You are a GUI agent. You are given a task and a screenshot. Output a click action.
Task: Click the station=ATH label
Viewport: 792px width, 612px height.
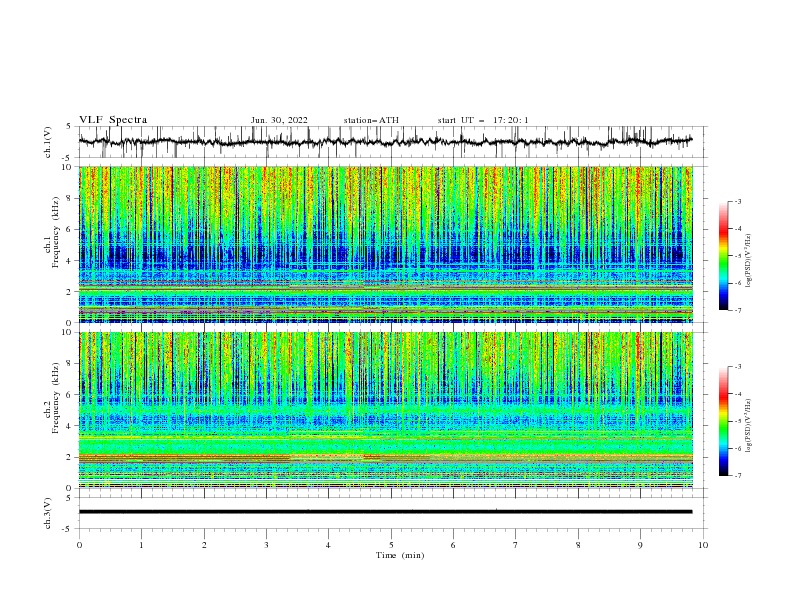[371, 120]
